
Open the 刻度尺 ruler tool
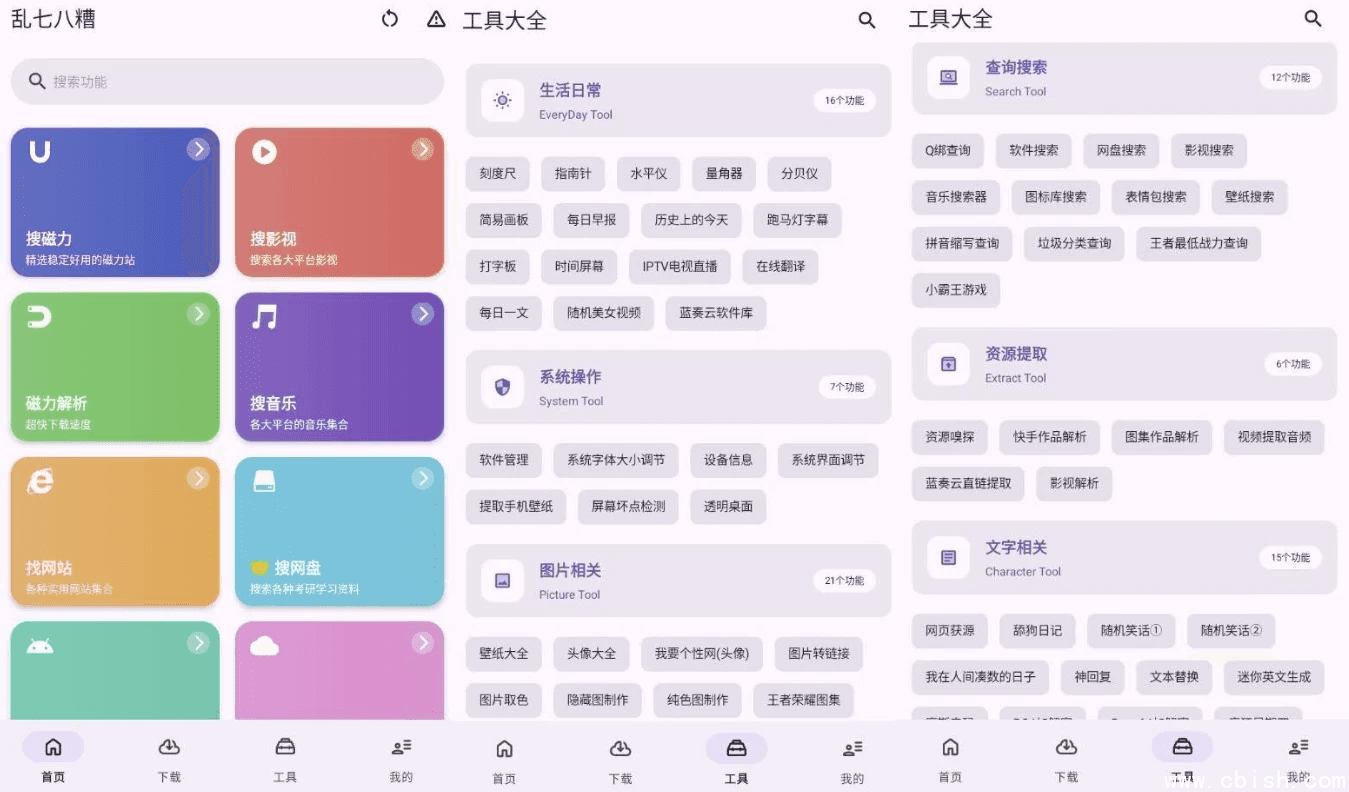click(x=498, y=173)
